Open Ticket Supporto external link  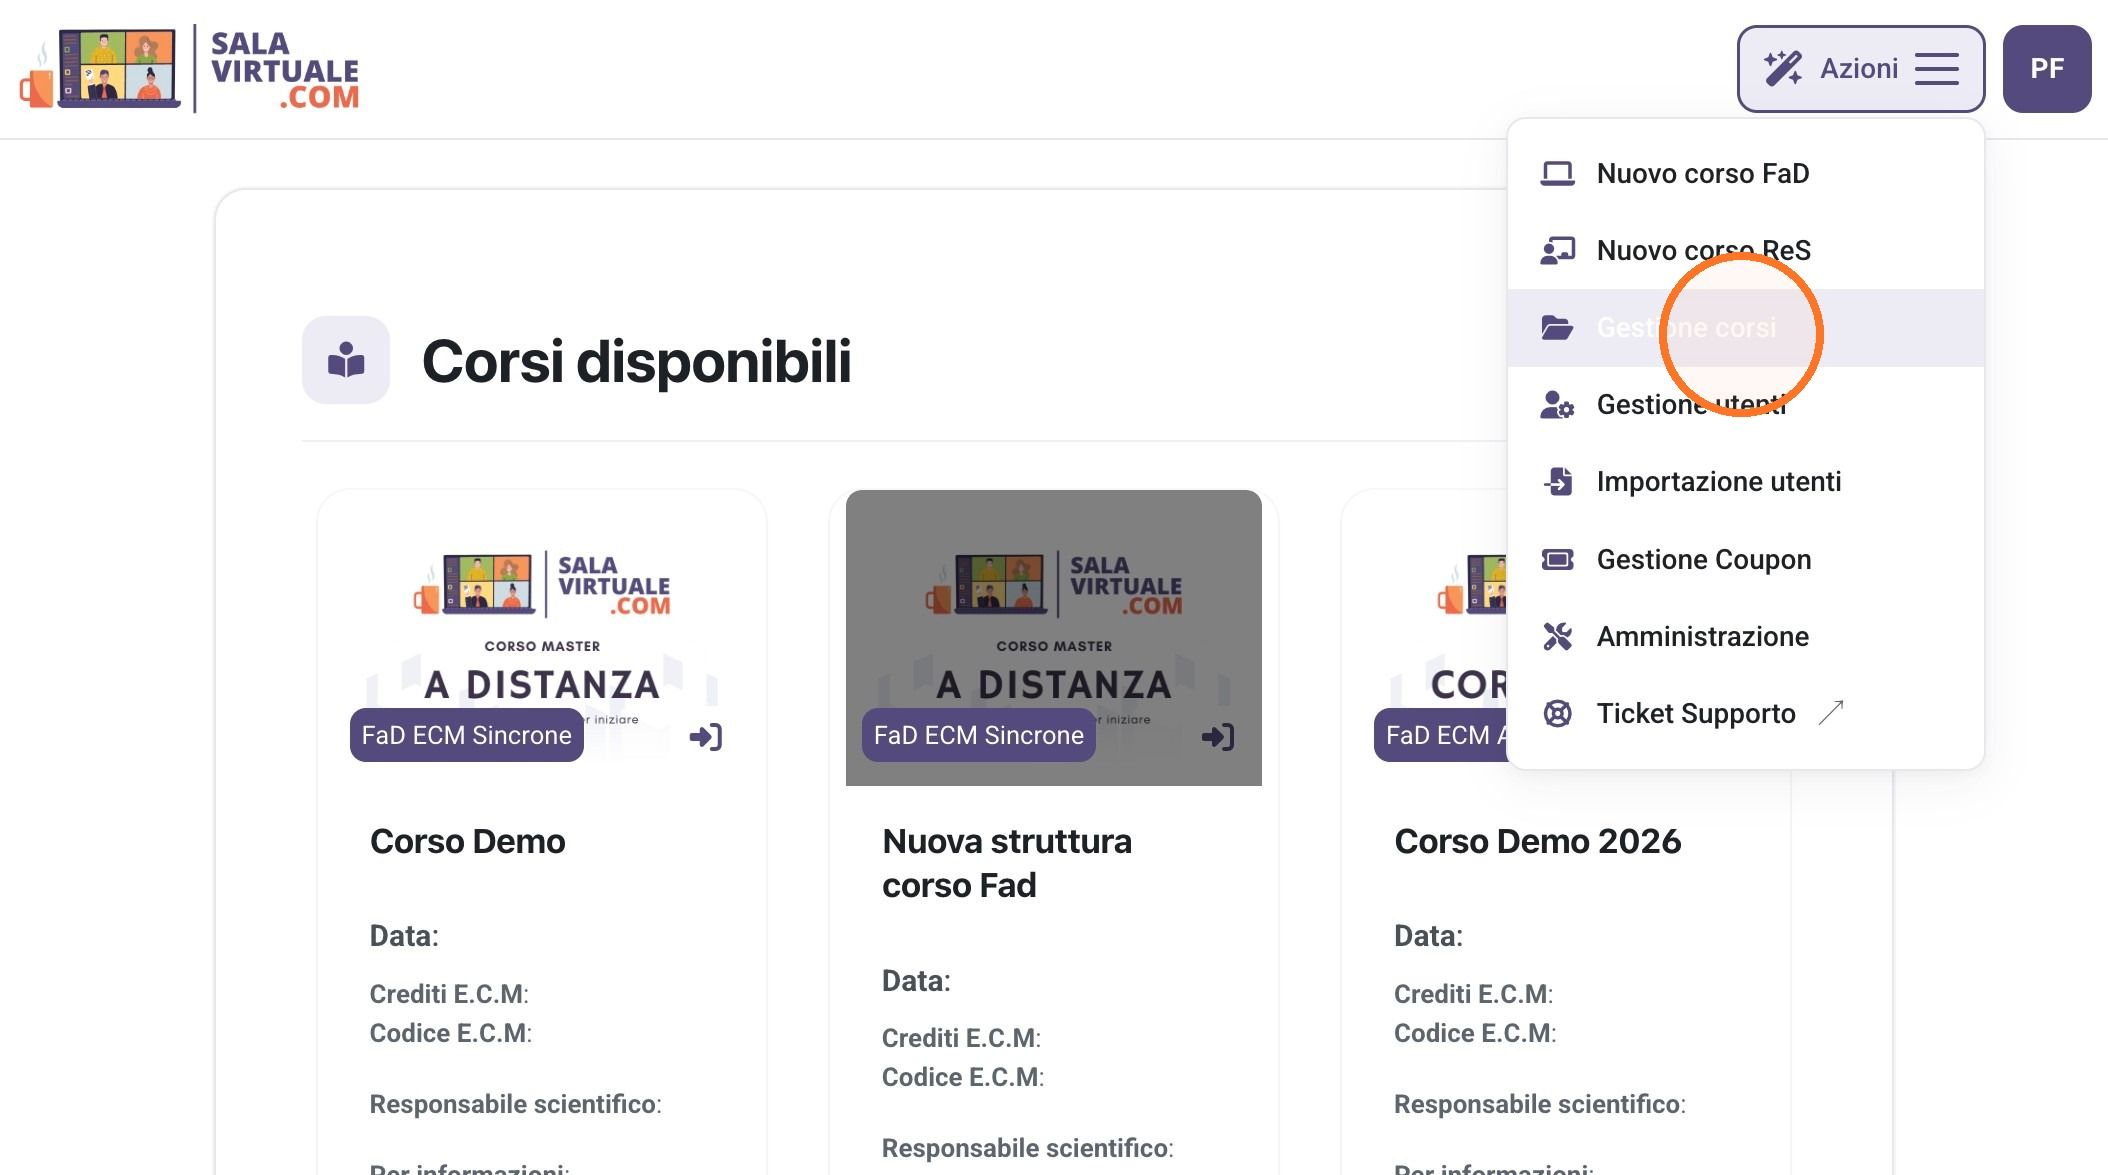[1745, 713]
